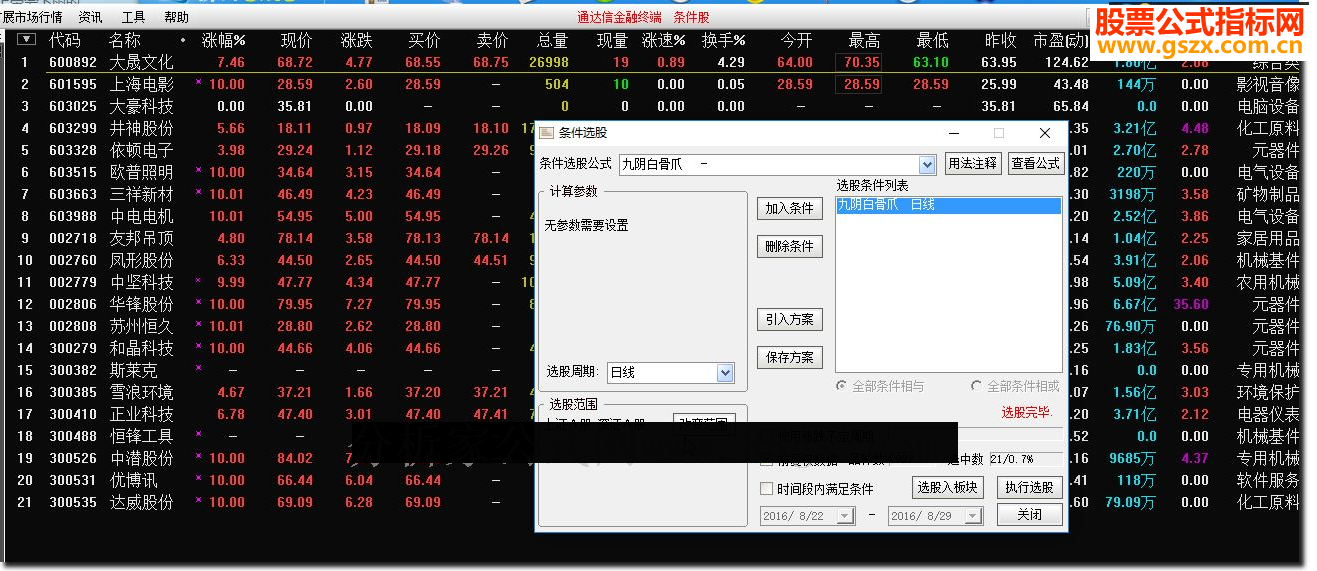Click 加入条件 to add condition
1317x571 pixels.
(790, 208)
